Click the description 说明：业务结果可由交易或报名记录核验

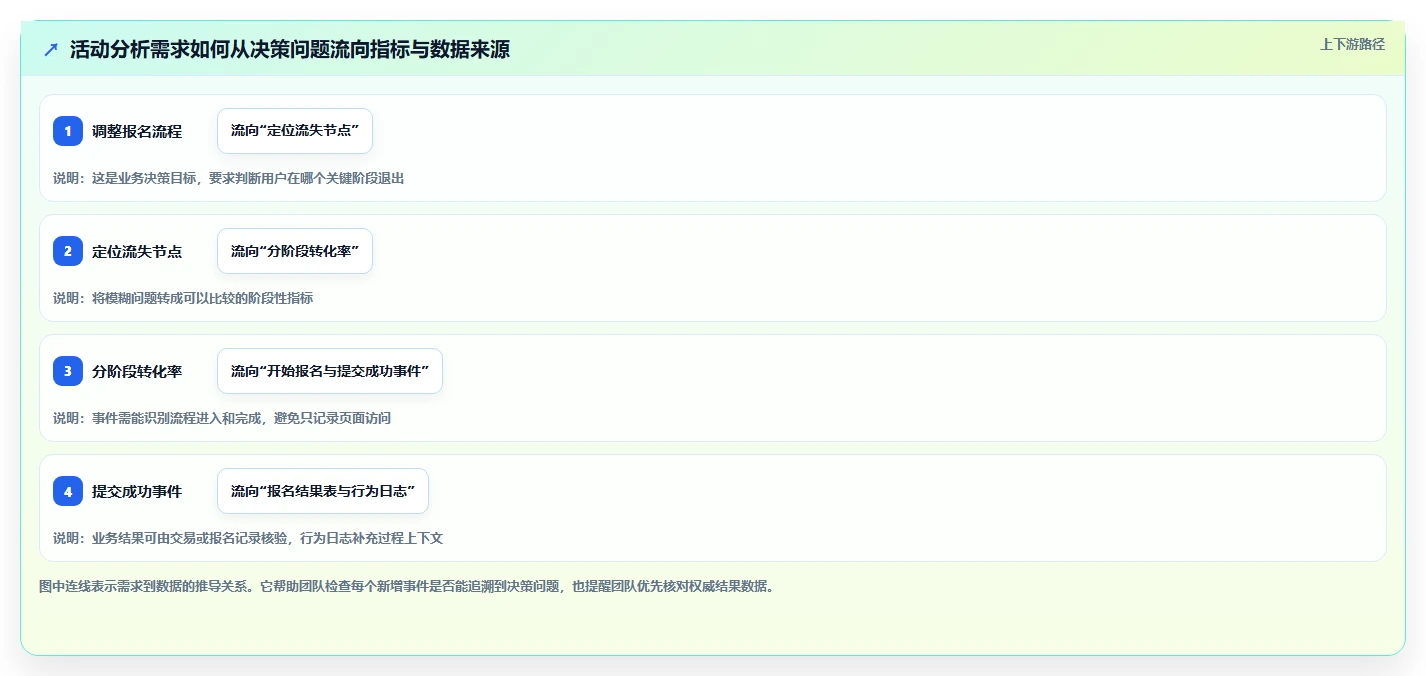point(248,538)
